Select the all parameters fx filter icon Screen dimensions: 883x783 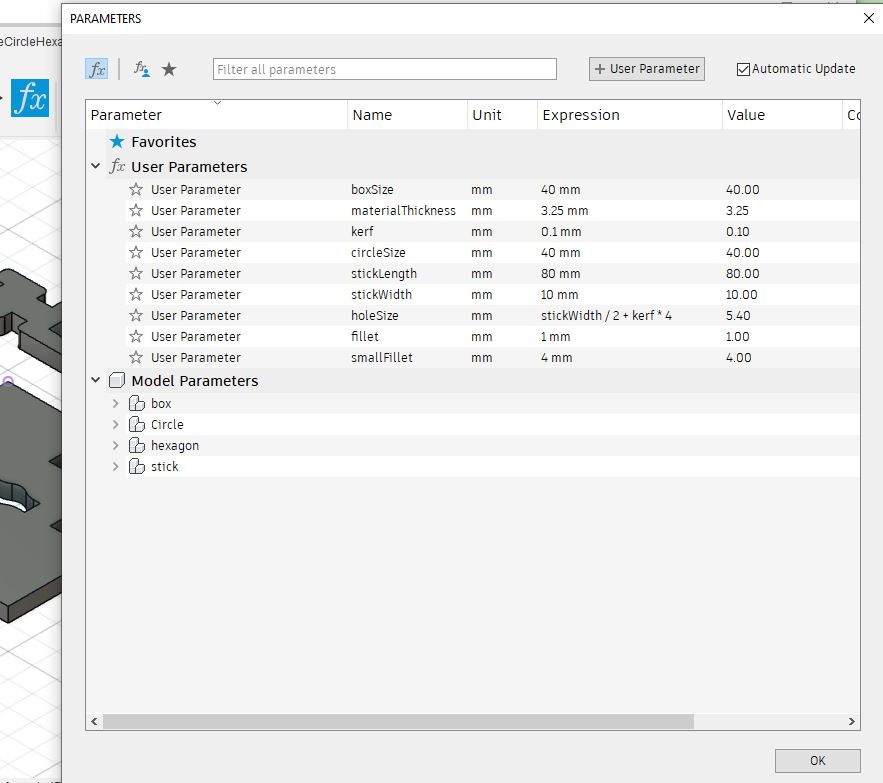point(97,69)
